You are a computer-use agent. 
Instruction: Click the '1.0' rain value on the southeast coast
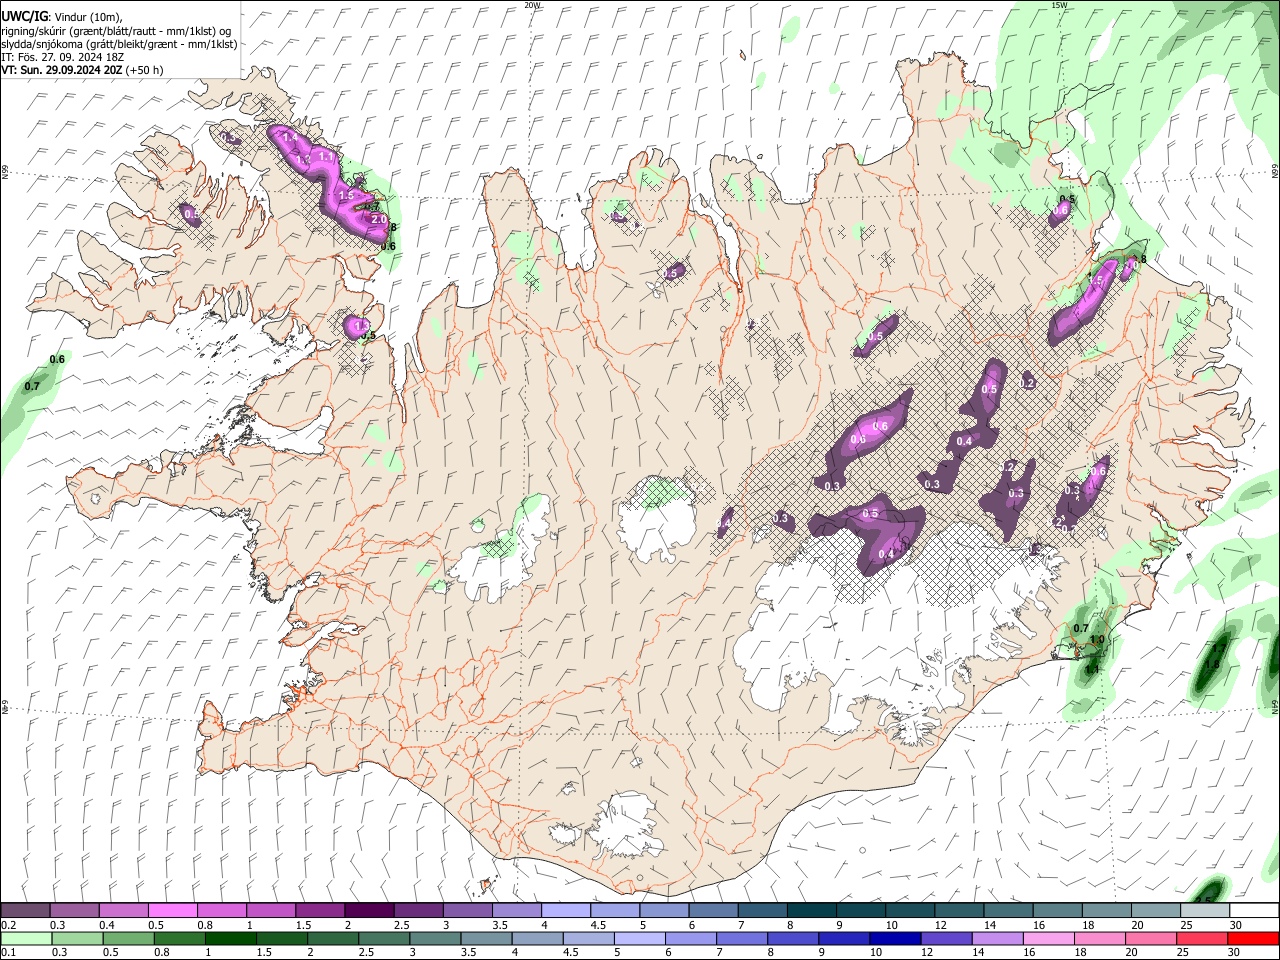click(x=1097, y=640)
